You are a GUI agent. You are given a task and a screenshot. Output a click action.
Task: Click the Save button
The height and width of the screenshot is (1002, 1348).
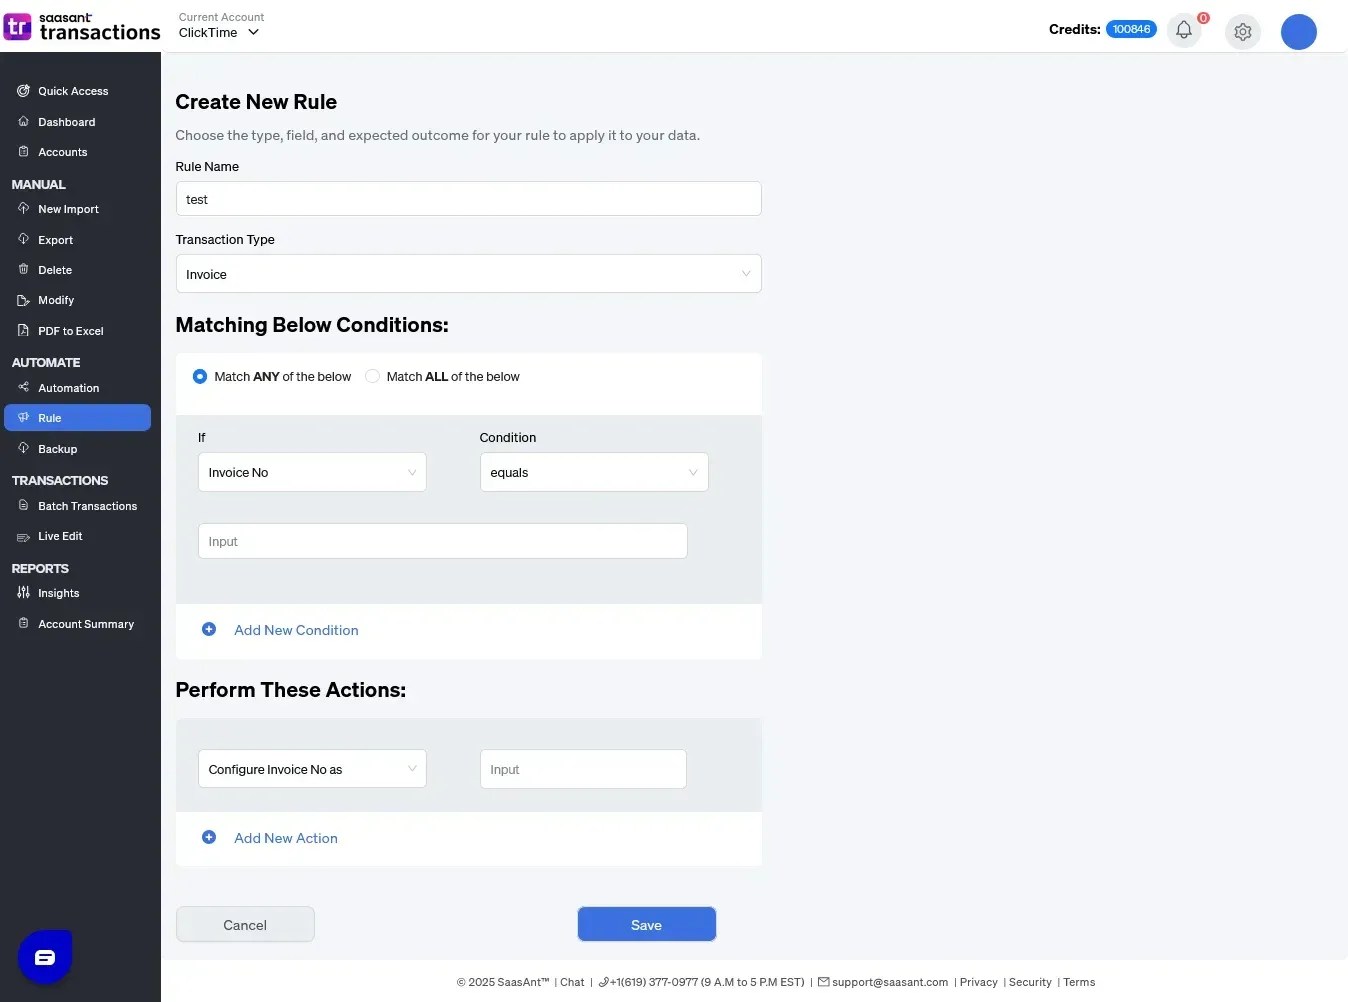pos(646,925)
